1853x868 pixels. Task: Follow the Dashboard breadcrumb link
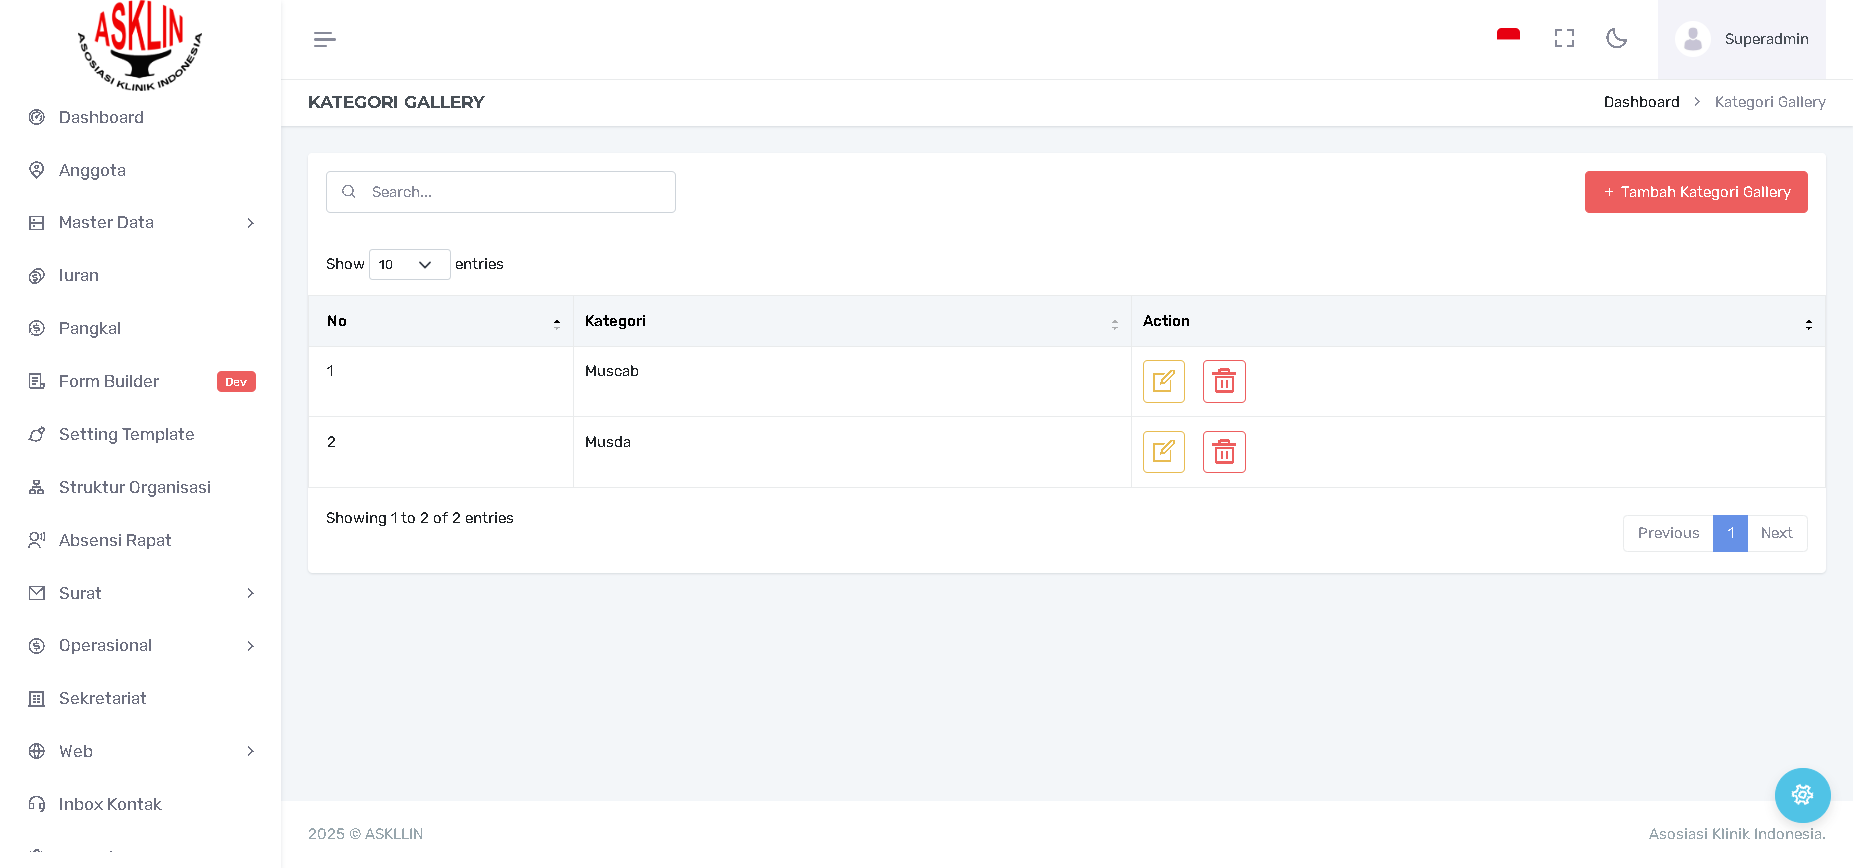pyautogui.click(x=1641, y=102)
